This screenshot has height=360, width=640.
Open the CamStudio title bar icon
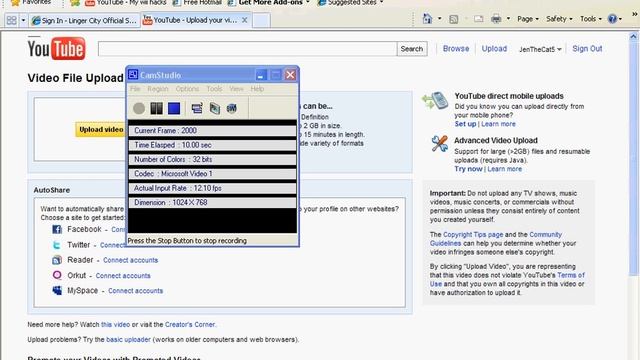tap(133, 75)
